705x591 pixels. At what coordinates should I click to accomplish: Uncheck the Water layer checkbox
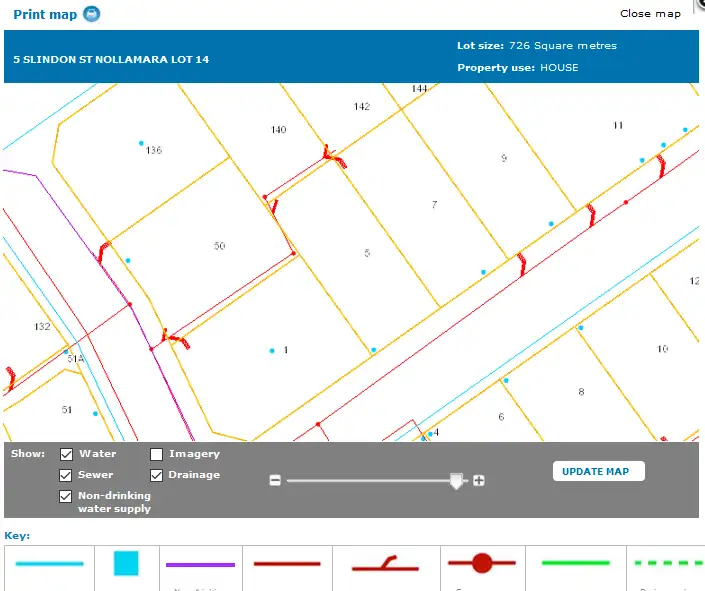(x=67, y=454)
